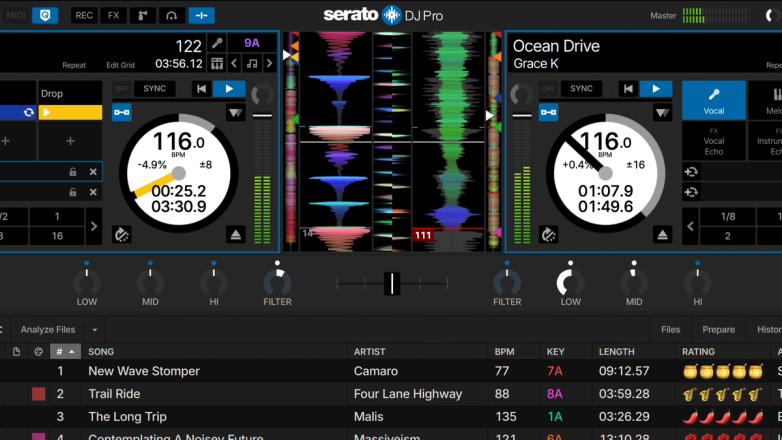Shift key up with right arrow beside note
This screenshot has width=782, height=440.
coord(269,63)
